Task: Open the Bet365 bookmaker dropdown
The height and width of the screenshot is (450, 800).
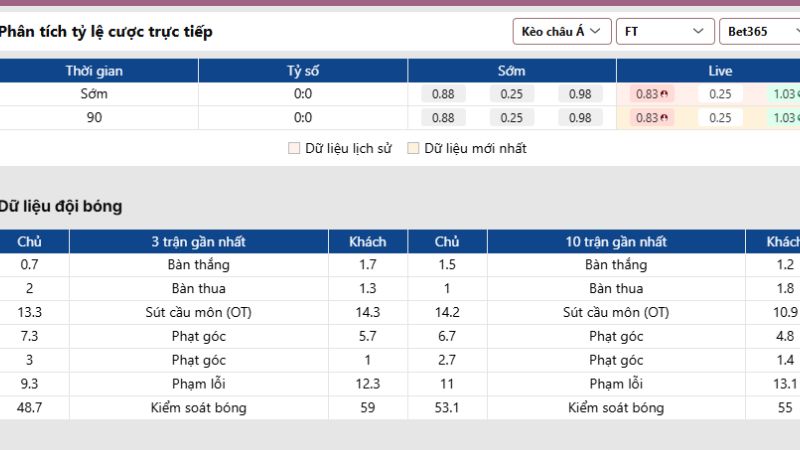Action: tap(759, 32)
